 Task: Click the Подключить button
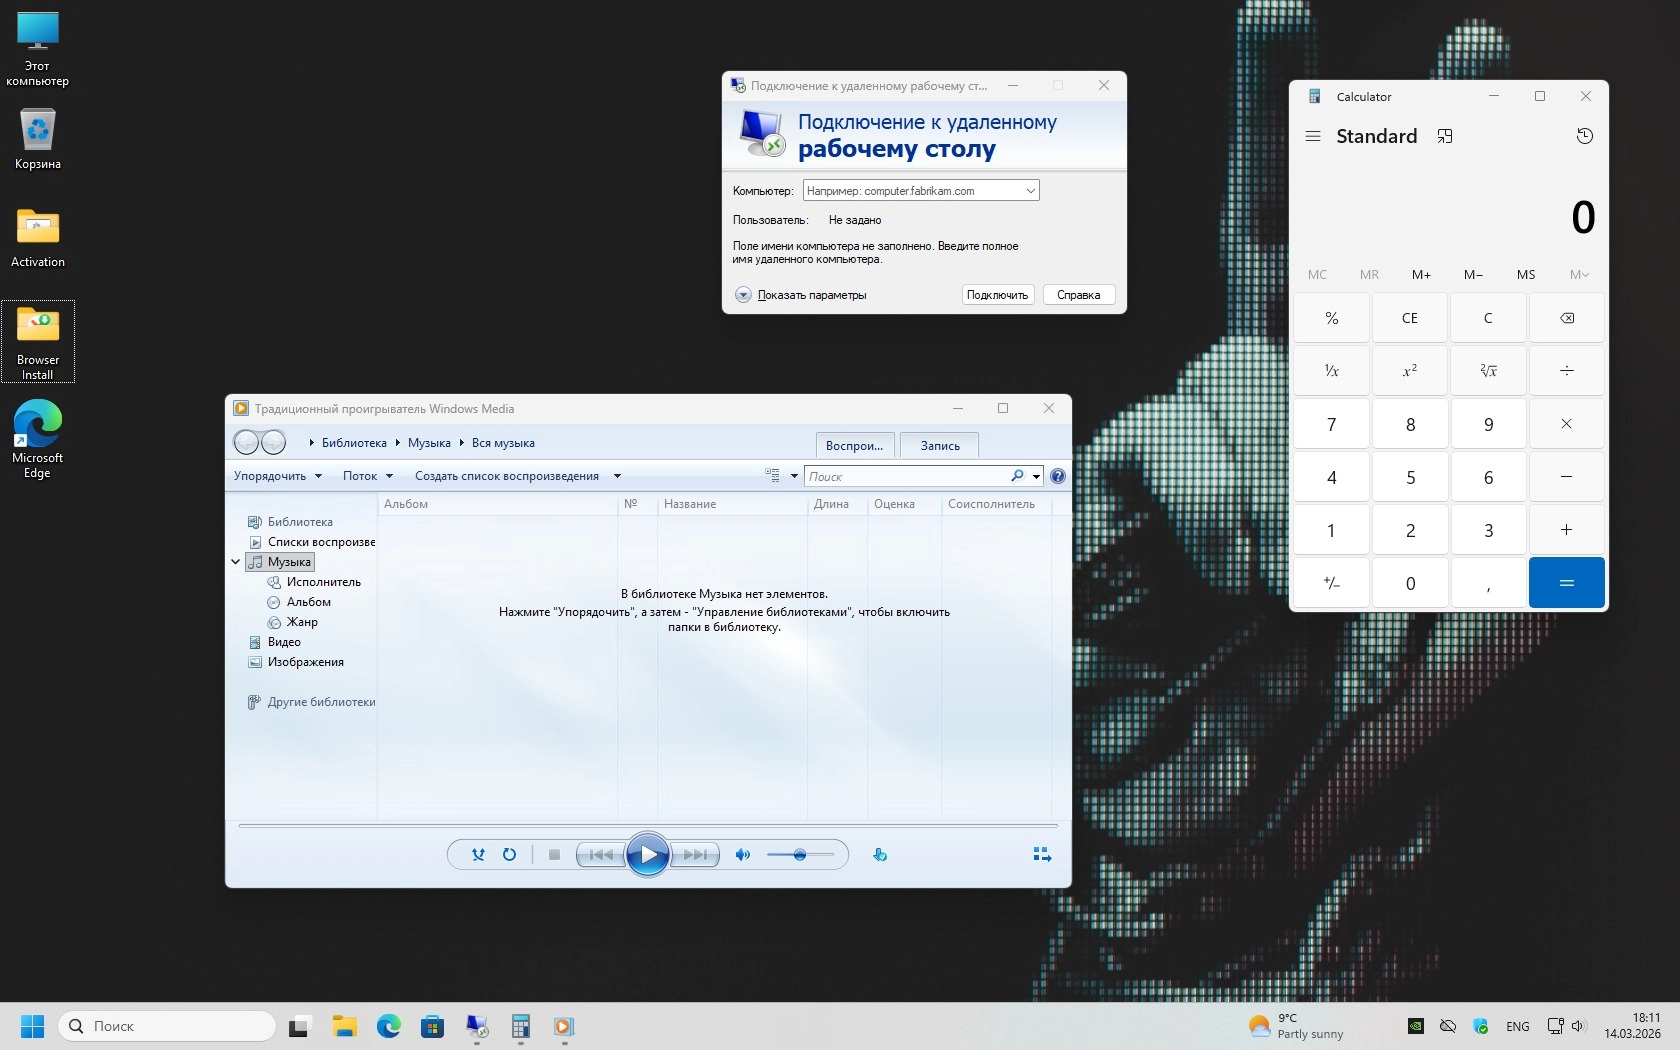tap(997, 295)
